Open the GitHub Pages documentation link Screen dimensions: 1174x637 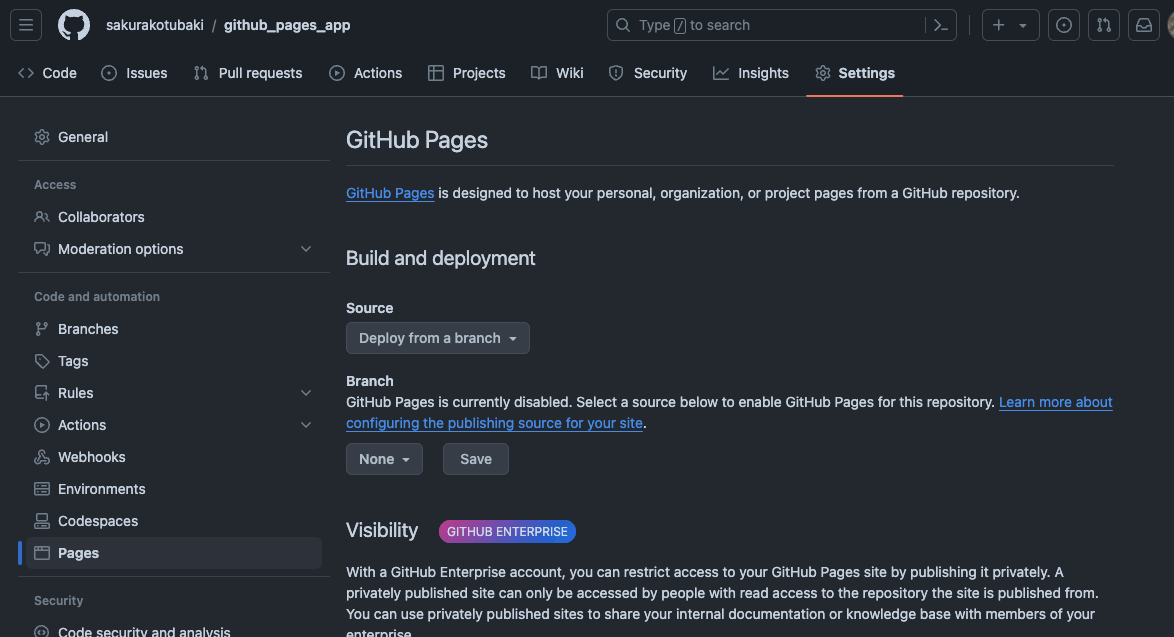pyautogui.click(x=390, y=193)
